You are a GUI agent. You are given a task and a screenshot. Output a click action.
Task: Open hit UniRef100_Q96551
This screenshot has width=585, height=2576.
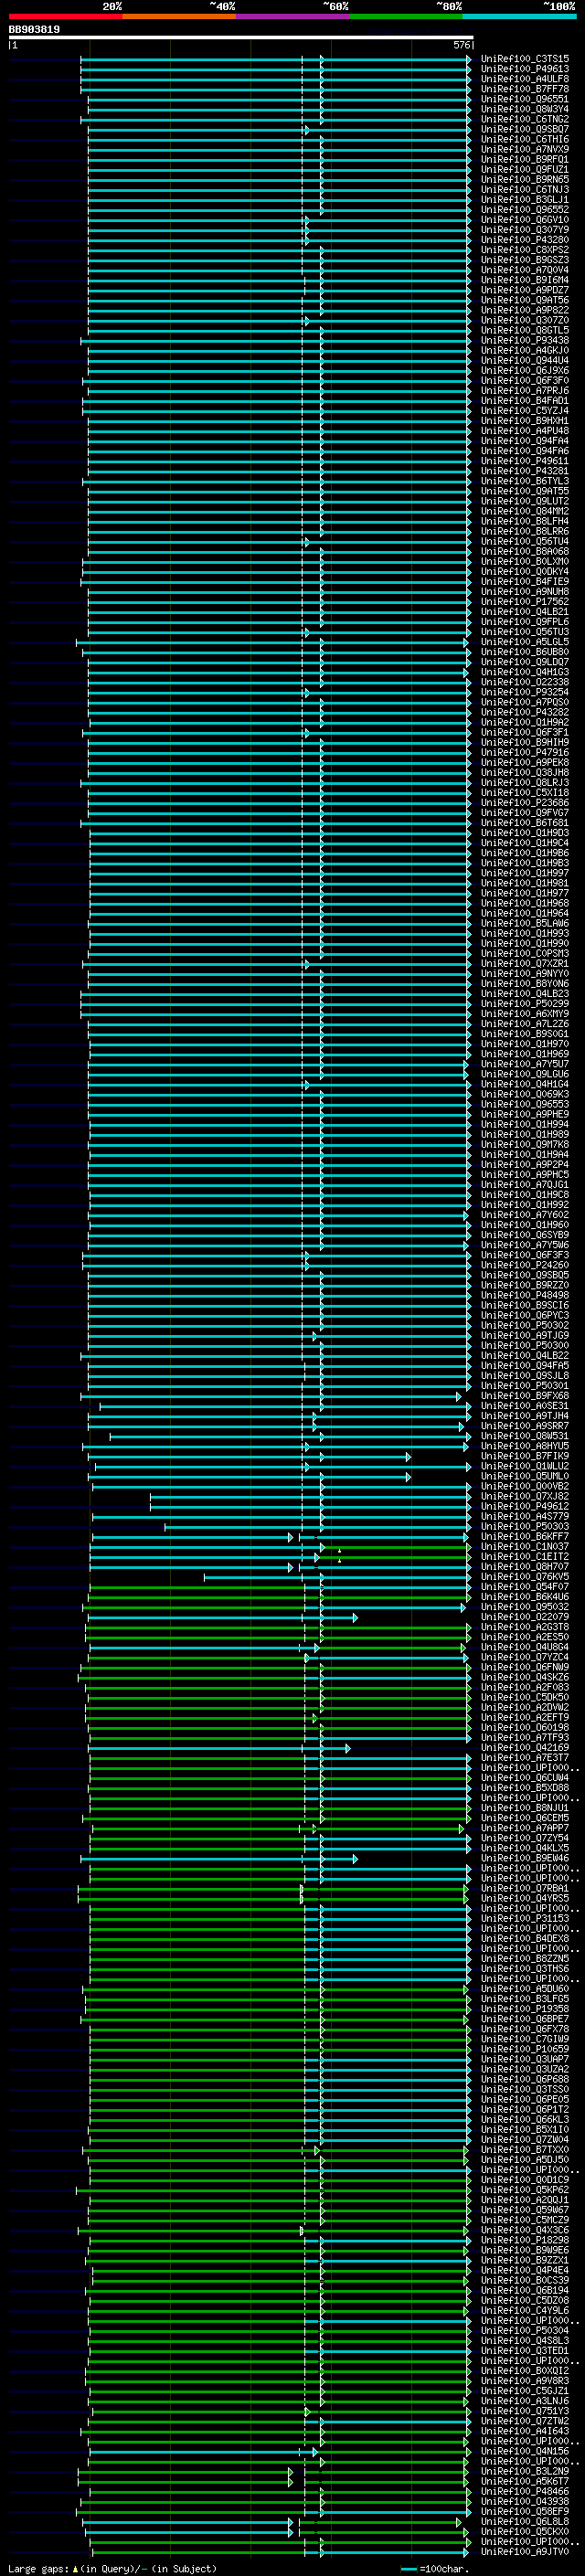point(525,99)
